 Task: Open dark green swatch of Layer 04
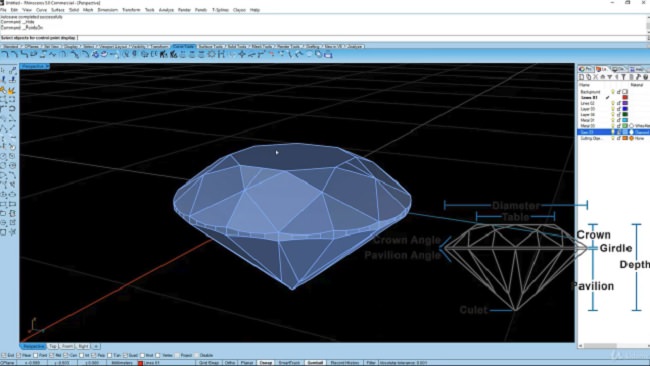click(x=625, y=114)
